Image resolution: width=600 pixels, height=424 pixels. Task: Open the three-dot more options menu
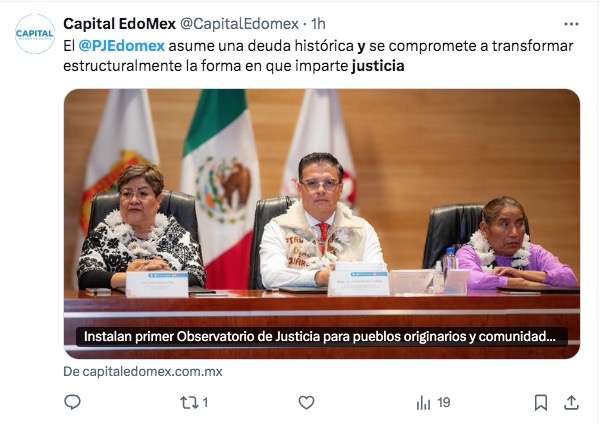tap(571, 24)
